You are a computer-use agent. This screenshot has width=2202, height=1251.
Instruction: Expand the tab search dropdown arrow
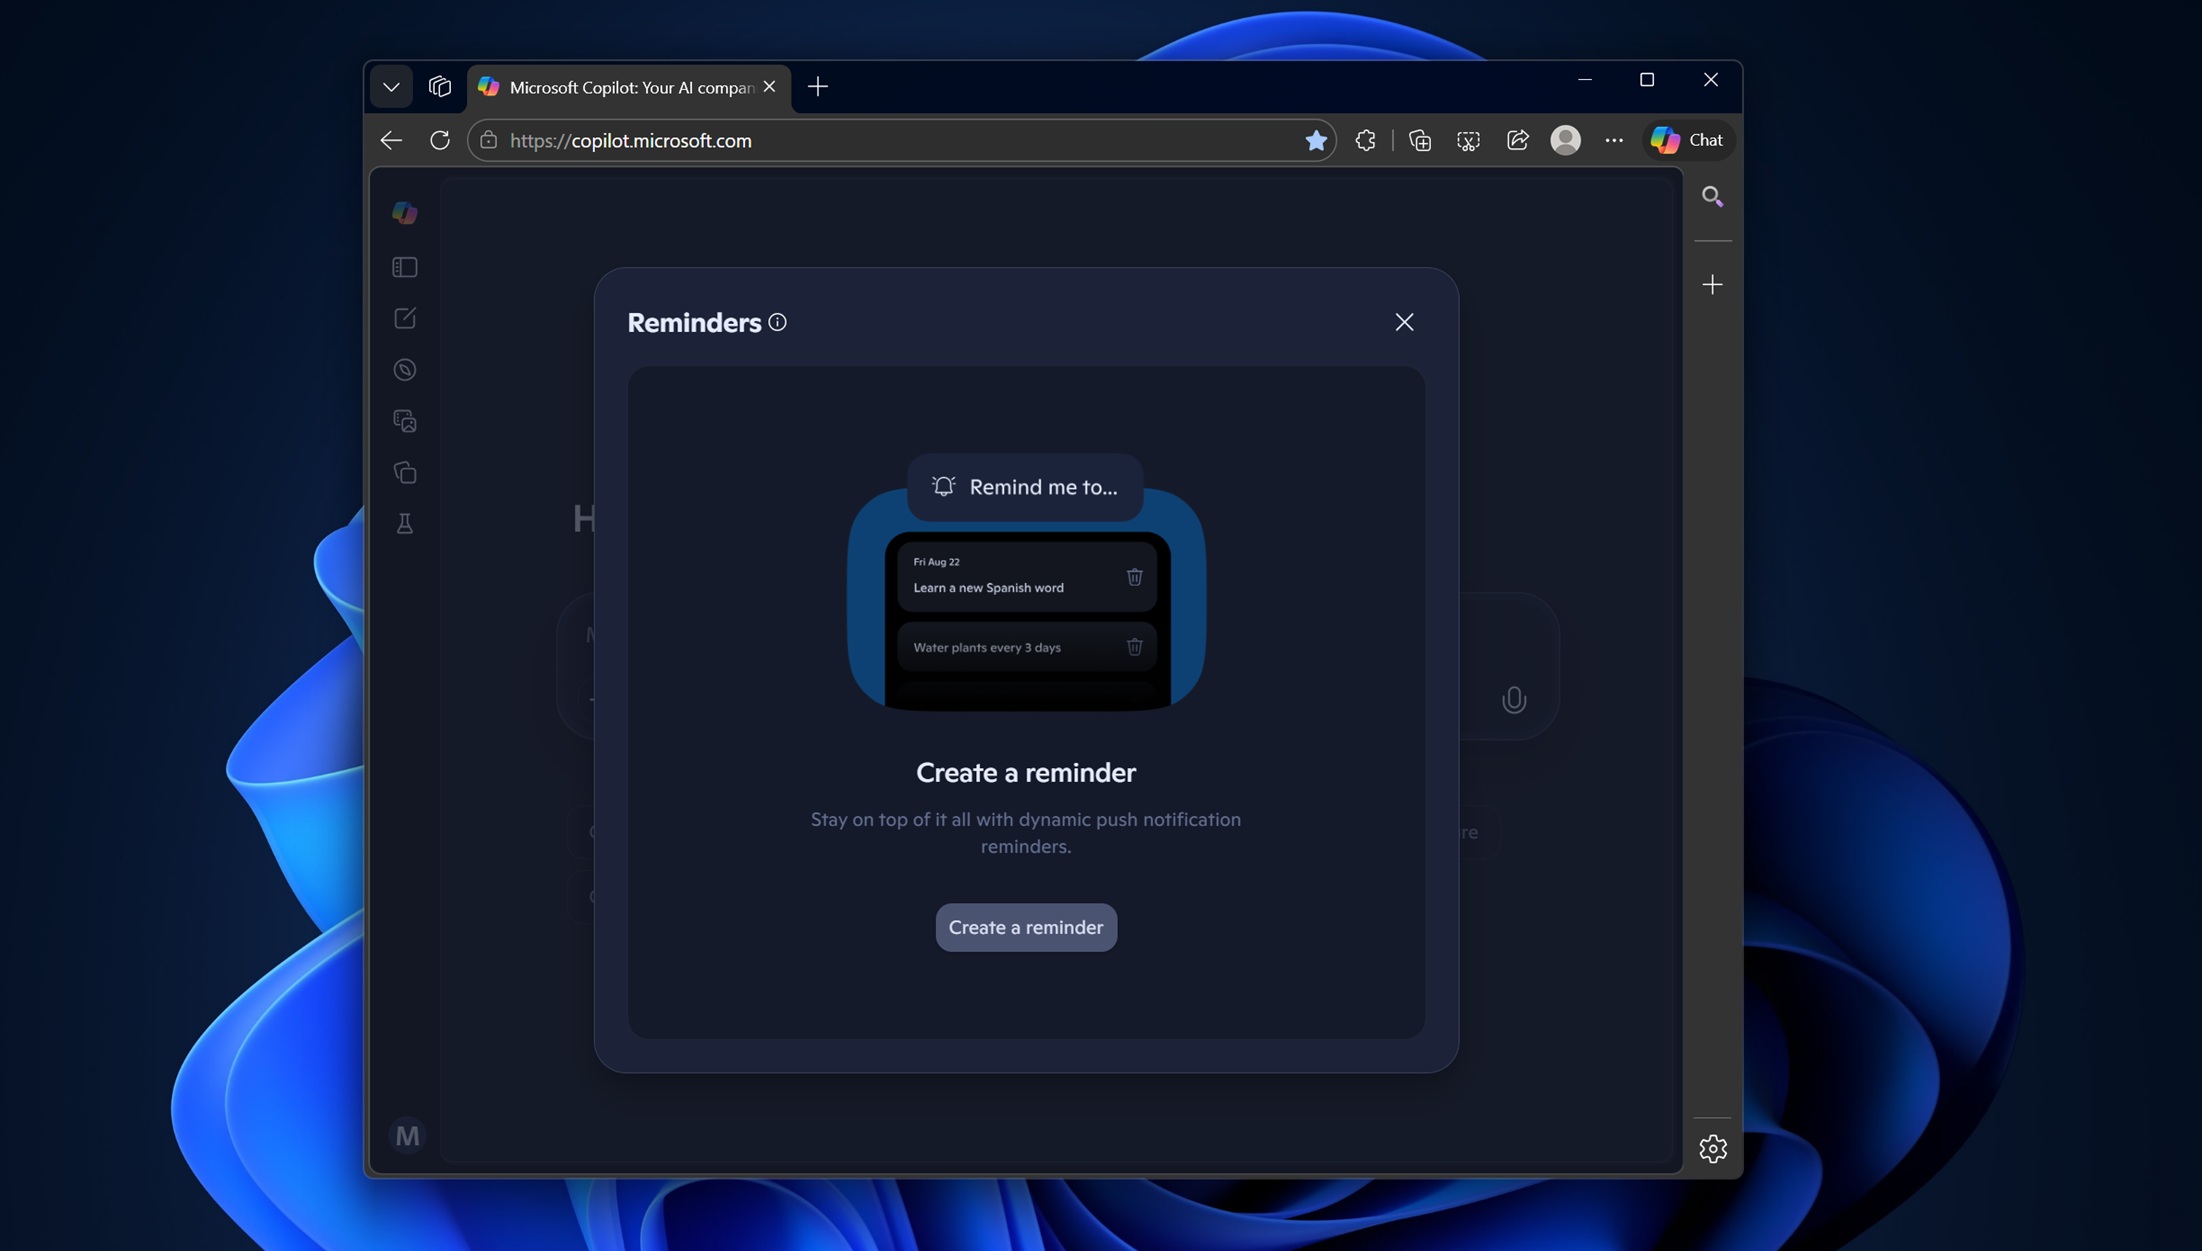390,86
